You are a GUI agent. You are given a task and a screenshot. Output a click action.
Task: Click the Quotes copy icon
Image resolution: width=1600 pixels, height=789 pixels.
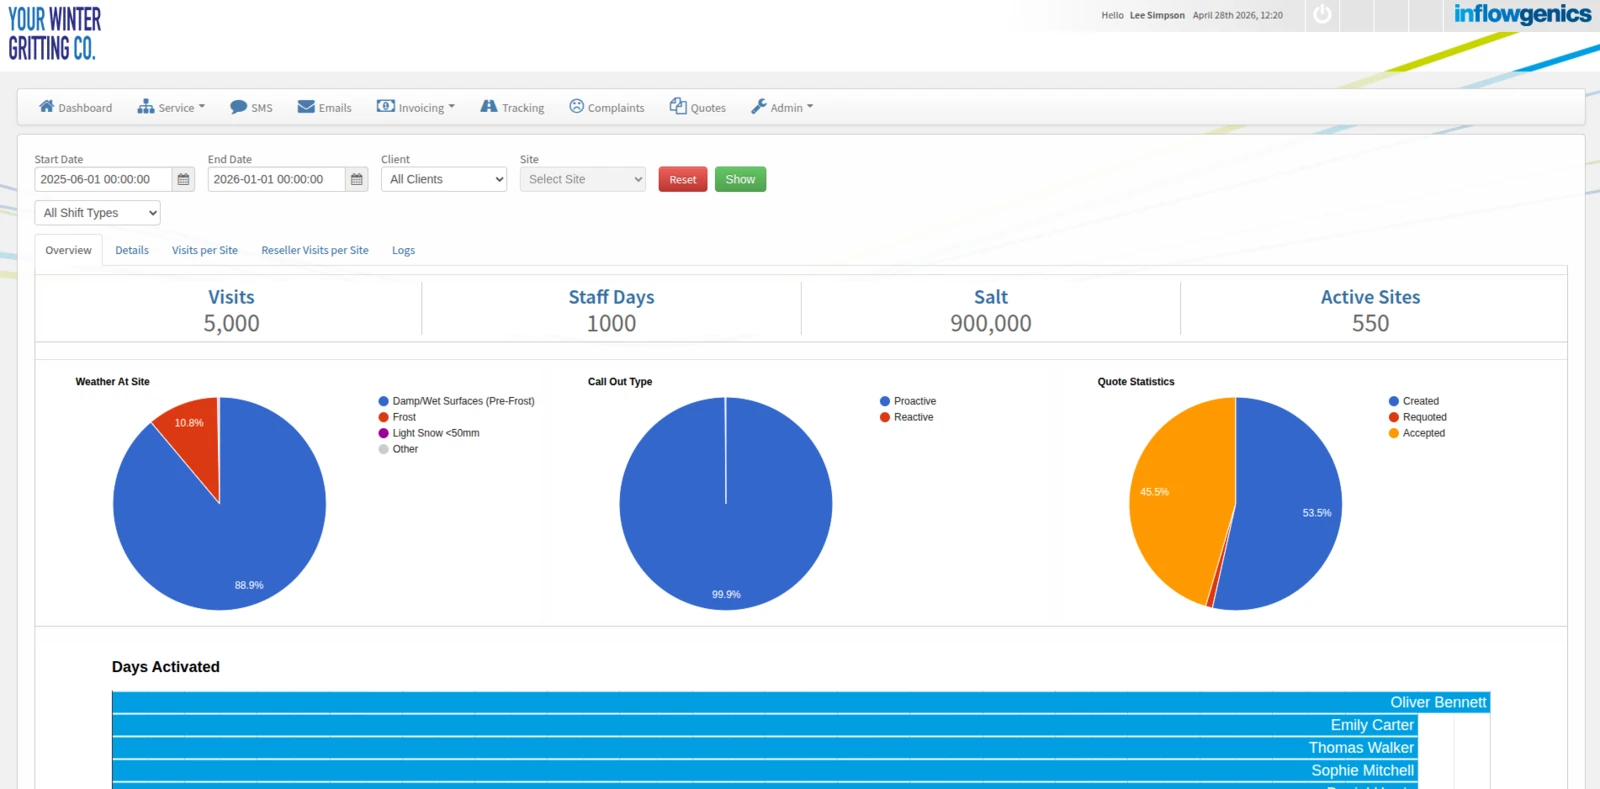coord(678,106)
